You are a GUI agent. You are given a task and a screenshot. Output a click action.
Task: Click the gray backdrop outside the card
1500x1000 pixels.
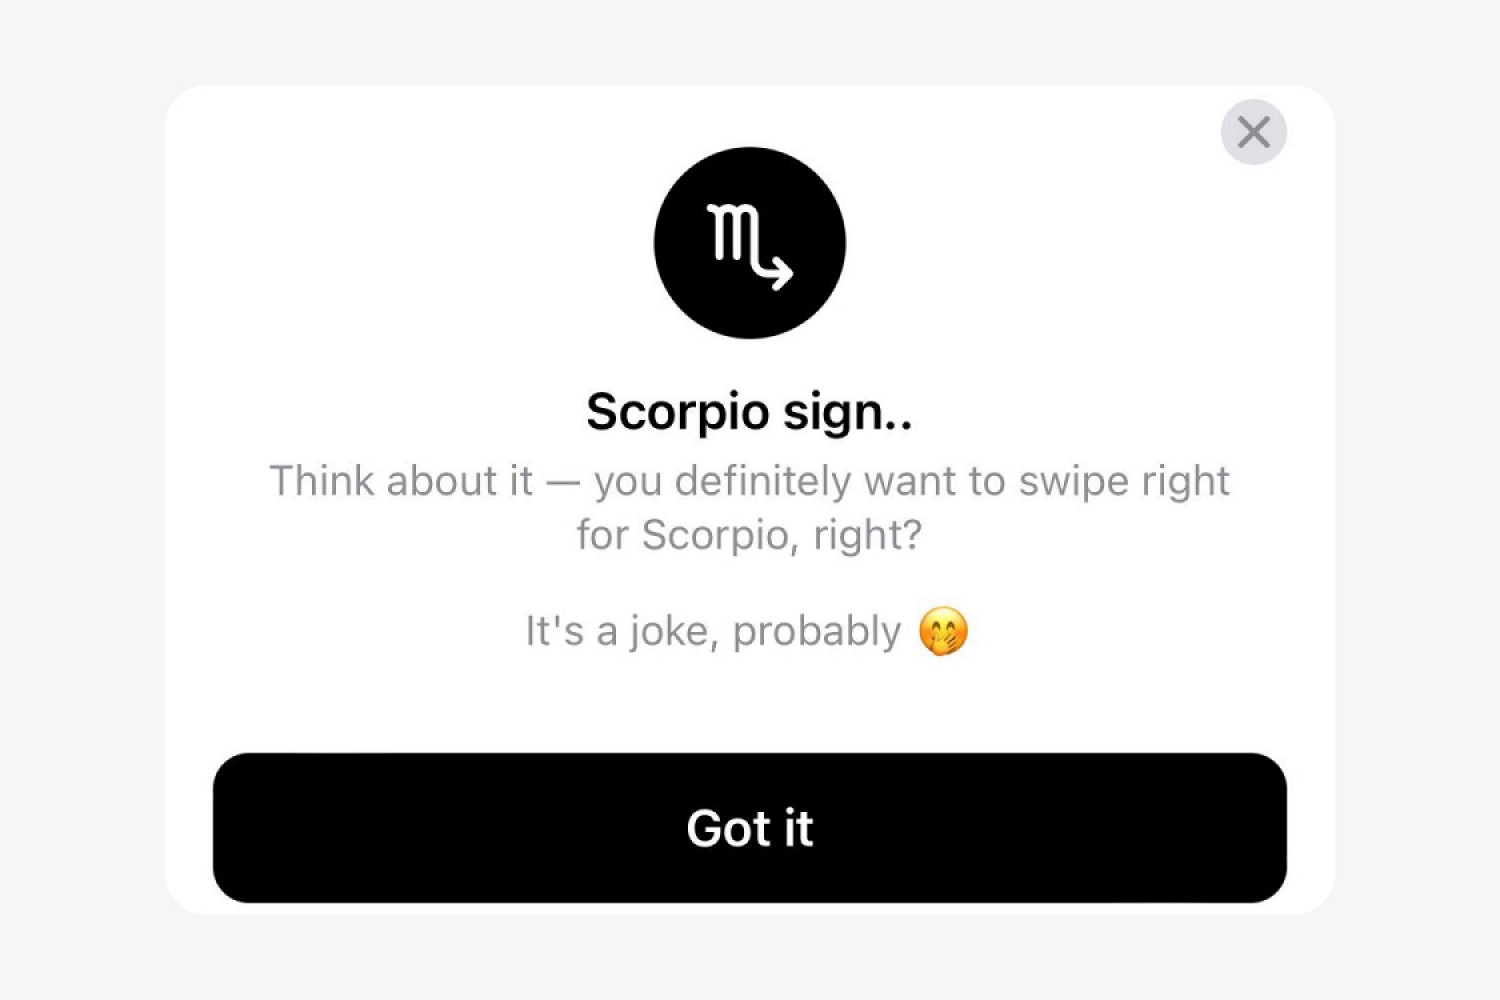click(x=80, y=500)
